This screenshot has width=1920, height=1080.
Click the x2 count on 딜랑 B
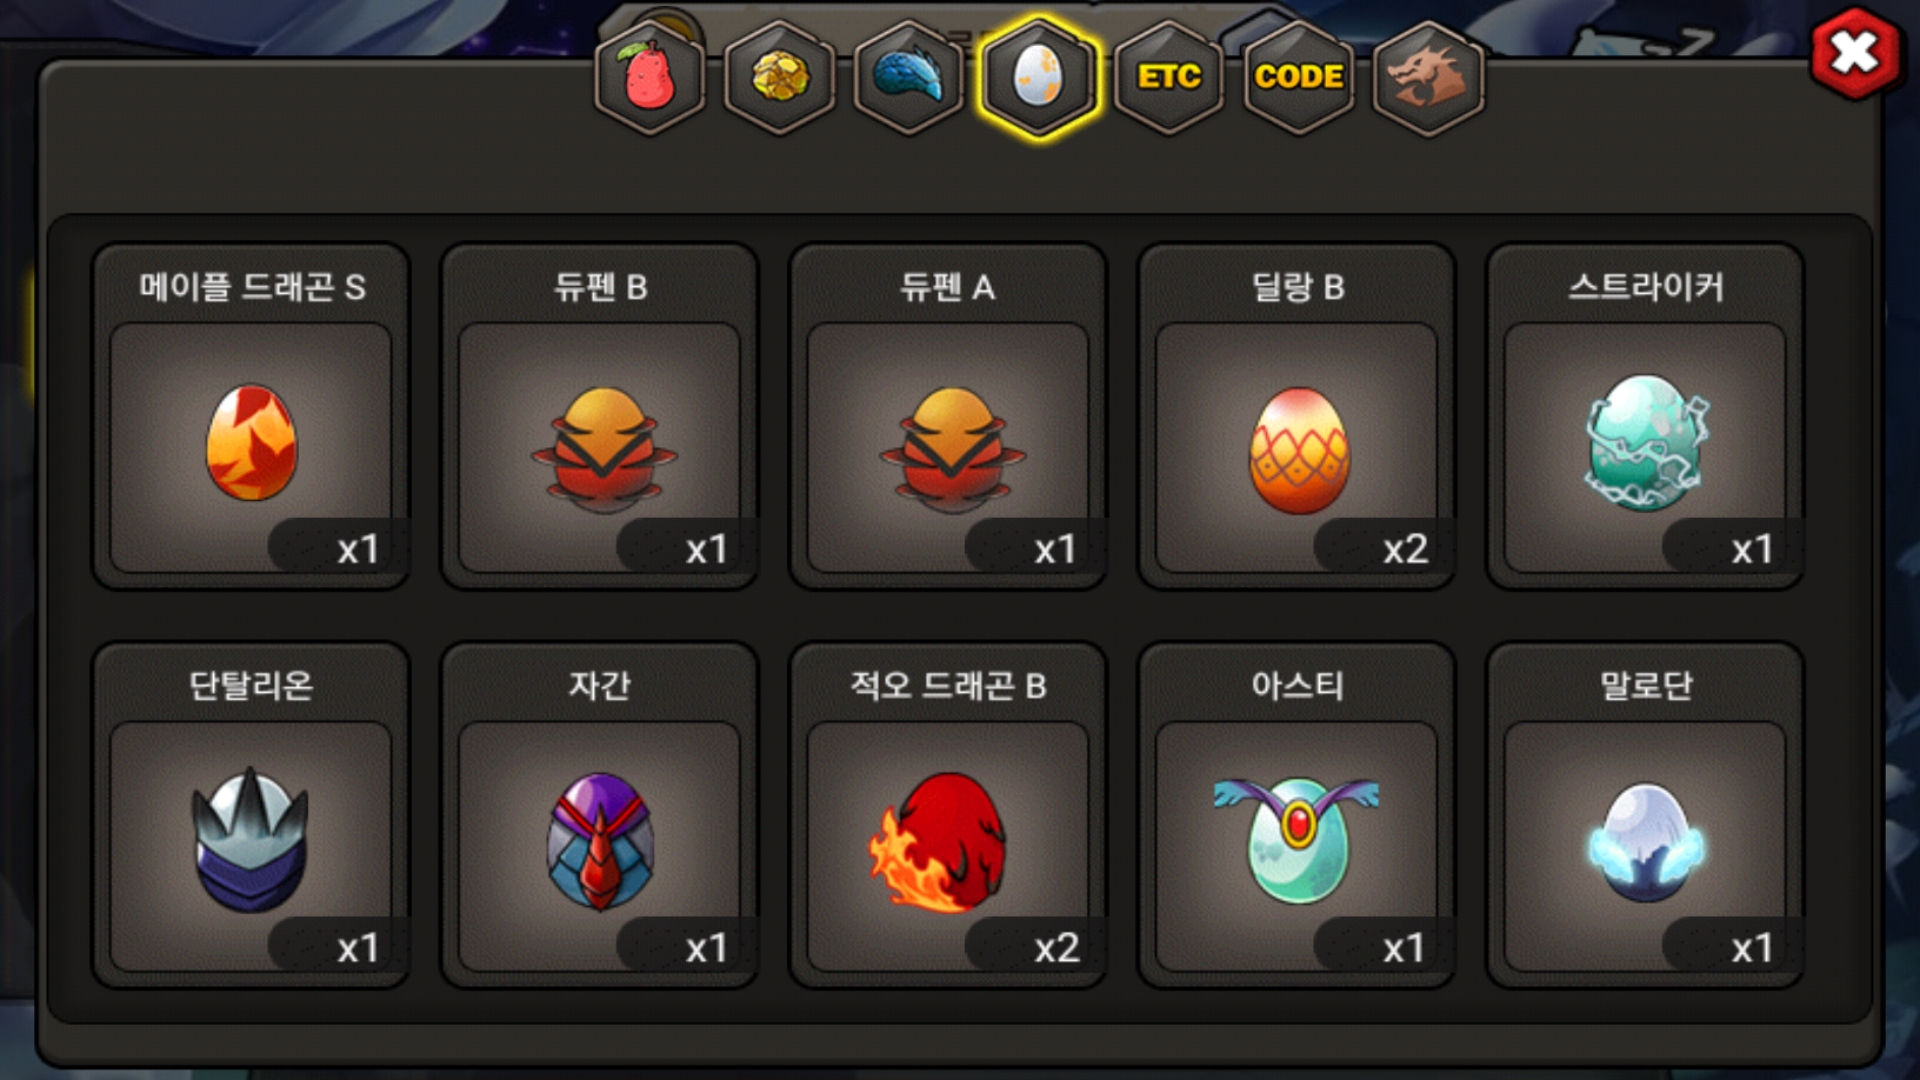(1404, 549)
